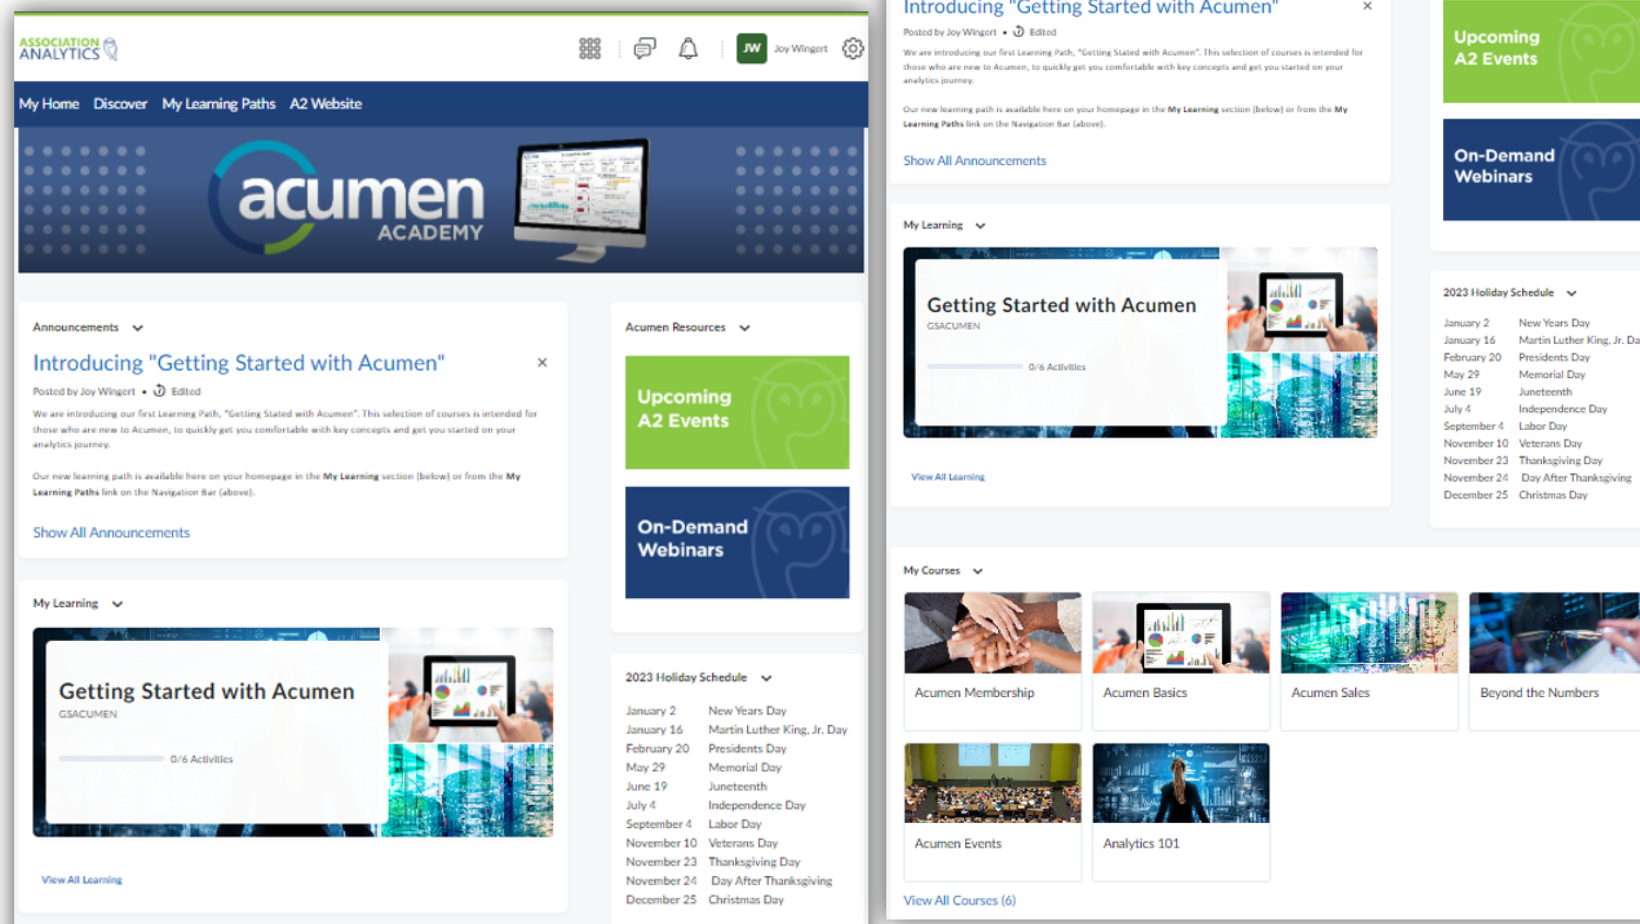Toggle the My Courses section chevron
1640x924 pixels.
point(978,571)
